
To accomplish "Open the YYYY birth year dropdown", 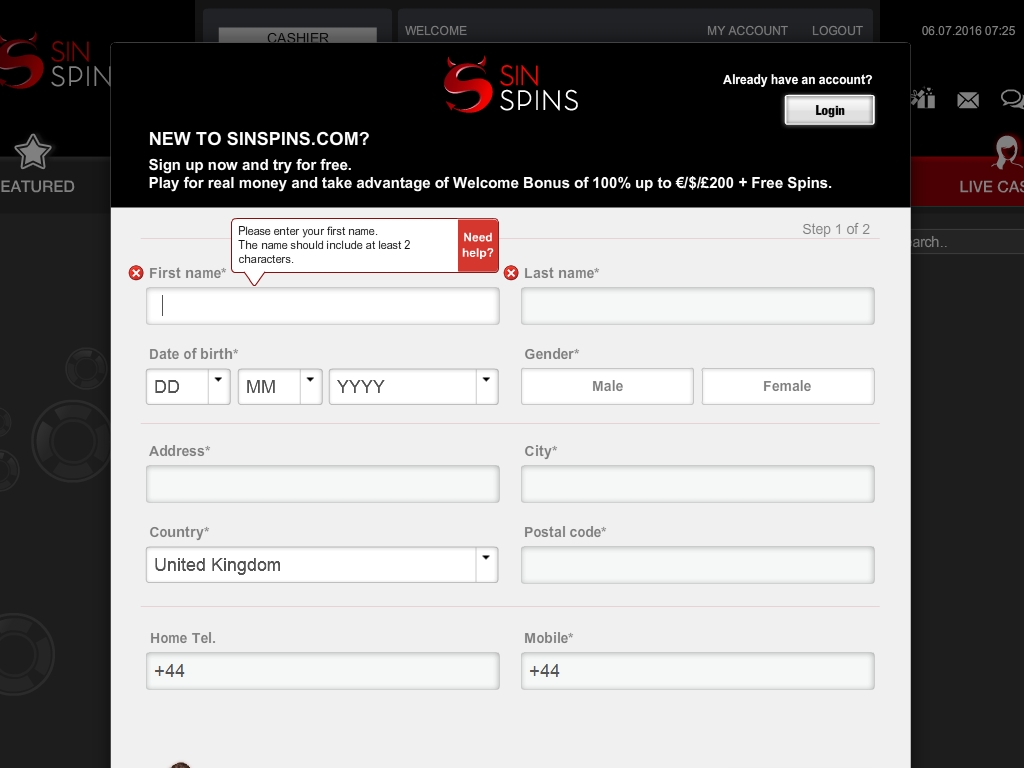I will pos(413,386).
